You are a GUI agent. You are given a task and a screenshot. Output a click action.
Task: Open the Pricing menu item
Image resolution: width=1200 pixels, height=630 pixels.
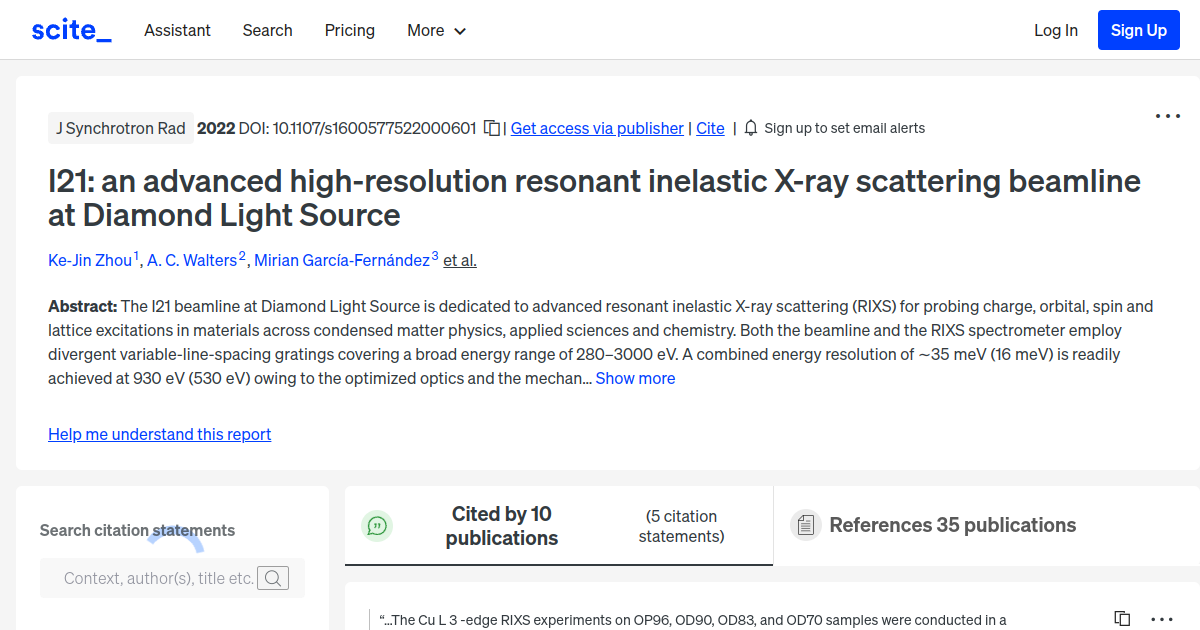point(349,30)
